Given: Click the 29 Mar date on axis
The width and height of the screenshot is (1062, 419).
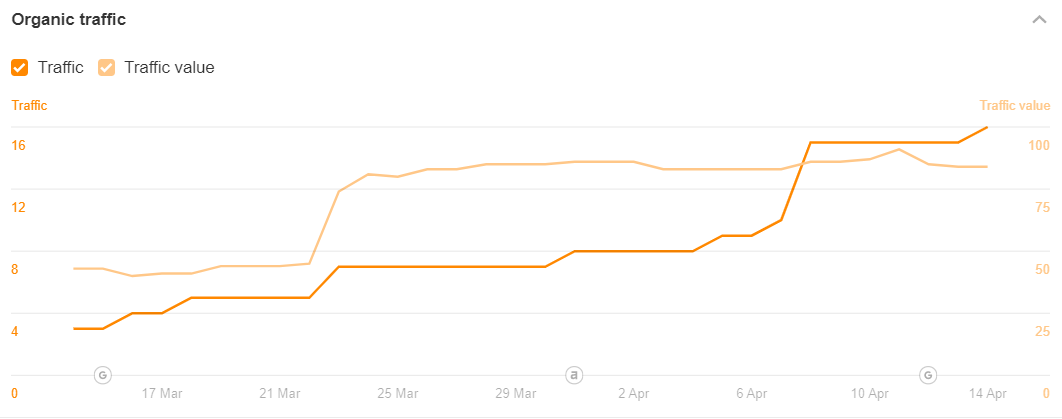Looking at the screenshot, I should [x=516, y=393].
